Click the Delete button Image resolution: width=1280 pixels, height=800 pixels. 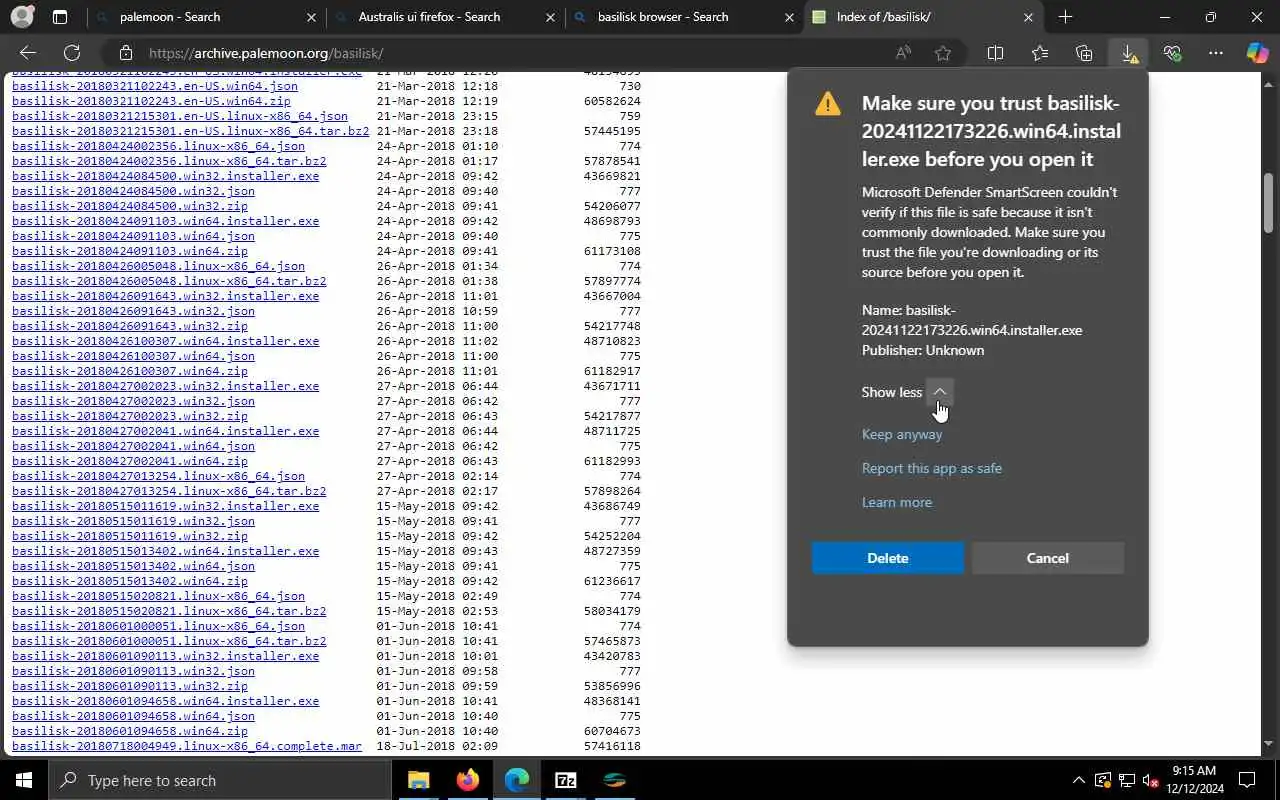[888, 558]
